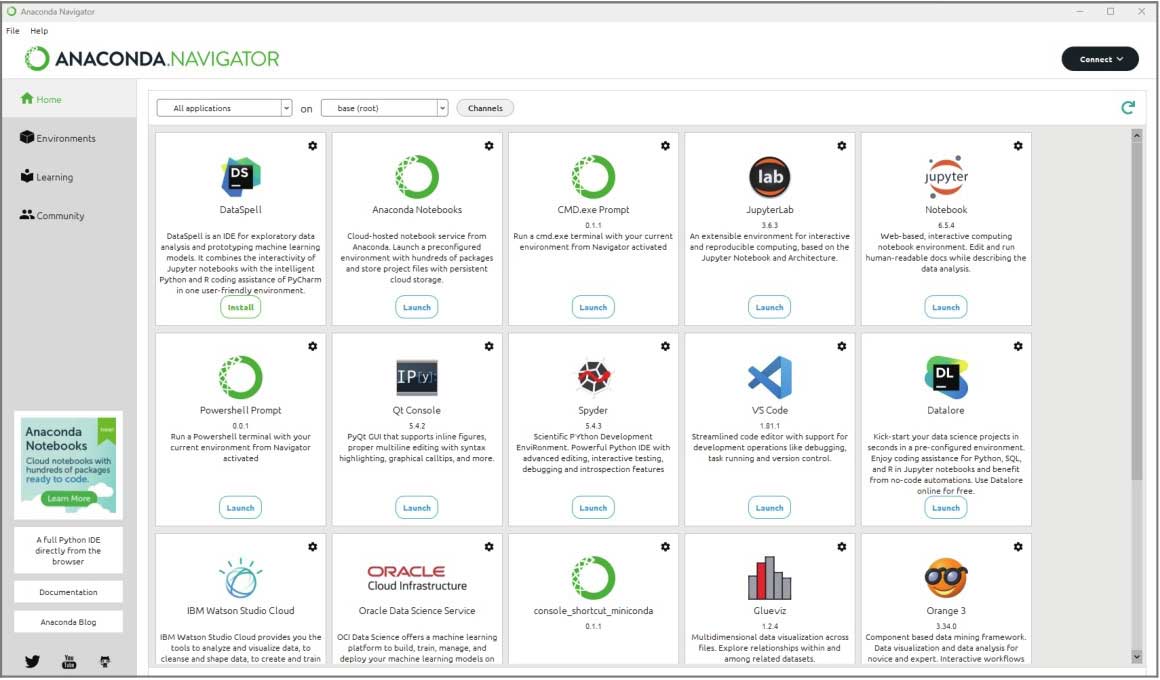Open the Help menu

pyautogui.click(x=39, y=31)
